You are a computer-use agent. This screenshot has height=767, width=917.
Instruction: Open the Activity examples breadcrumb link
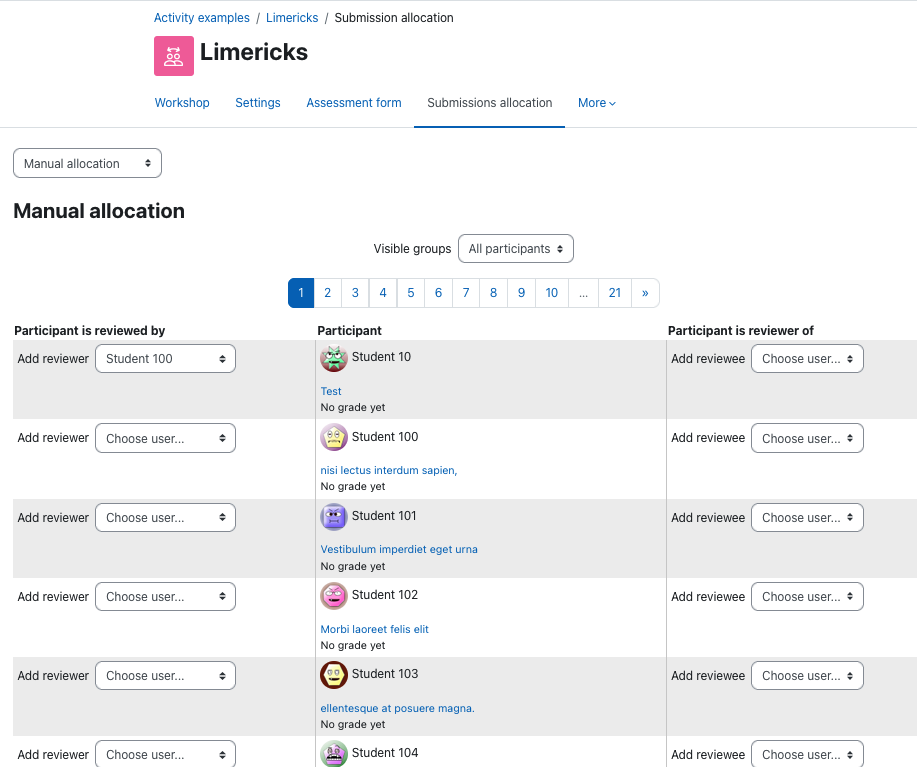point(202,18)
